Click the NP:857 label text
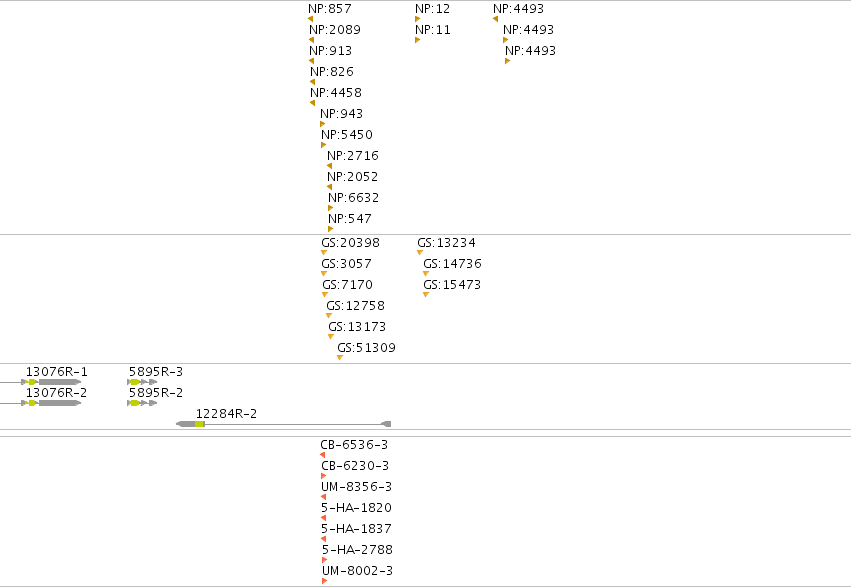Image resolution: width=851 pixels, height=587 pixels. pyautogui.click(x=329, y=9)
